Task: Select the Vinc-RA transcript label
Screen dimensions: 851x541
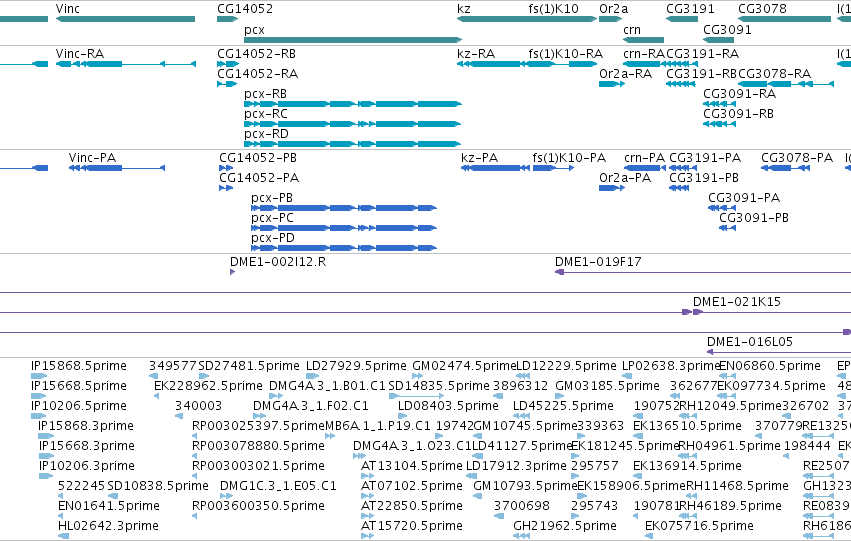Action: click(x=80, y=54)
